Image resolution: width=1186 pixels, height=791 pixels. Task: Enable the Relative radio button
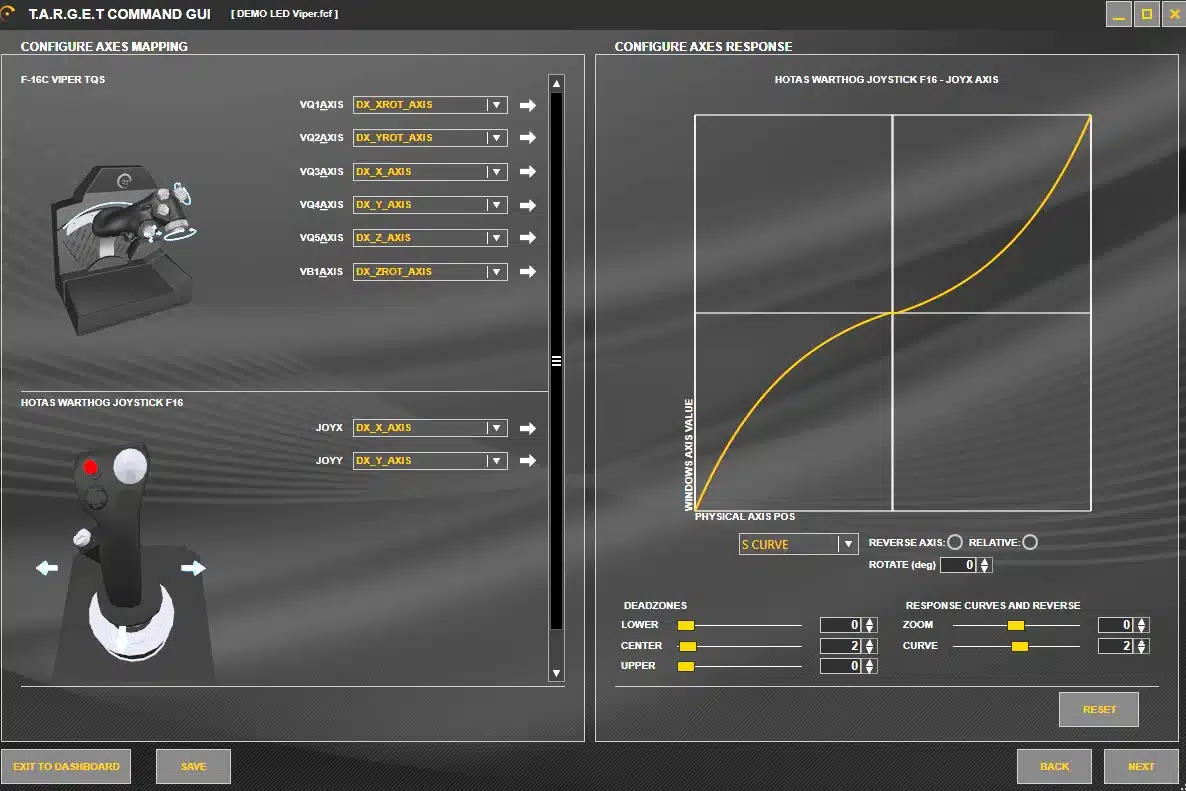click(1030, 542)
